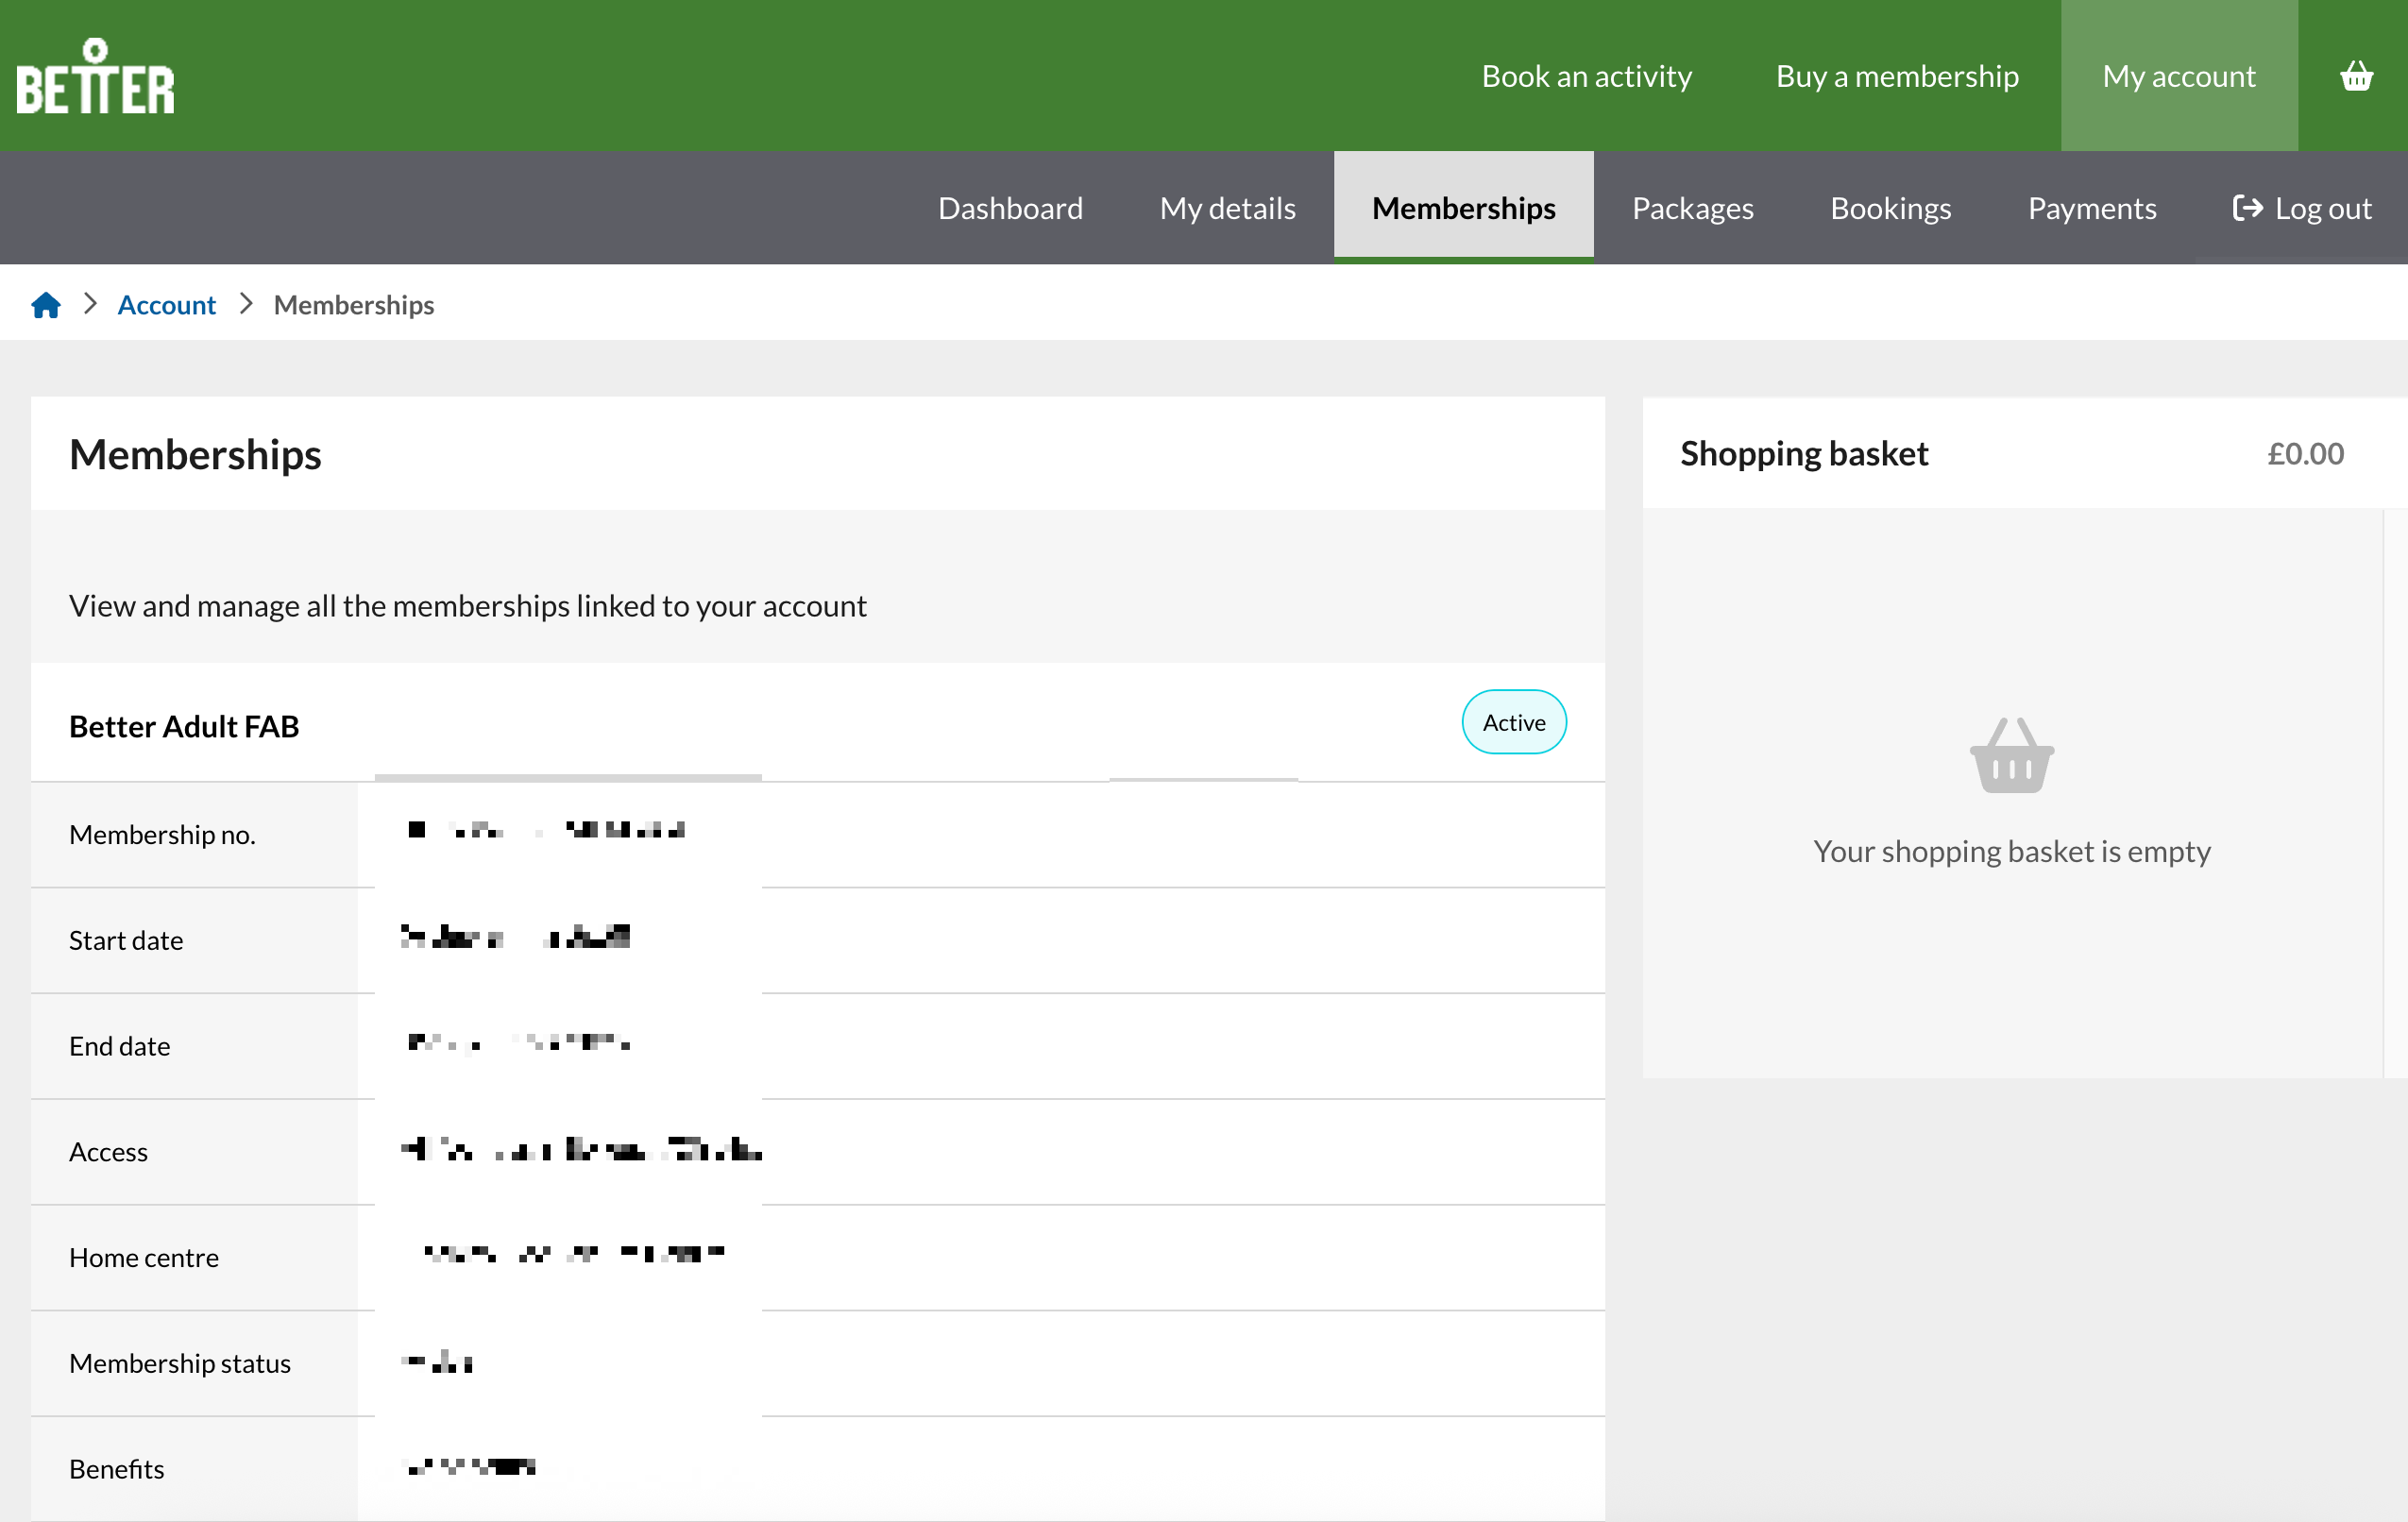This screenshot has width=2408, height=1522.
Task: Open the Payments tab
Action: (x=2091, y=208)
